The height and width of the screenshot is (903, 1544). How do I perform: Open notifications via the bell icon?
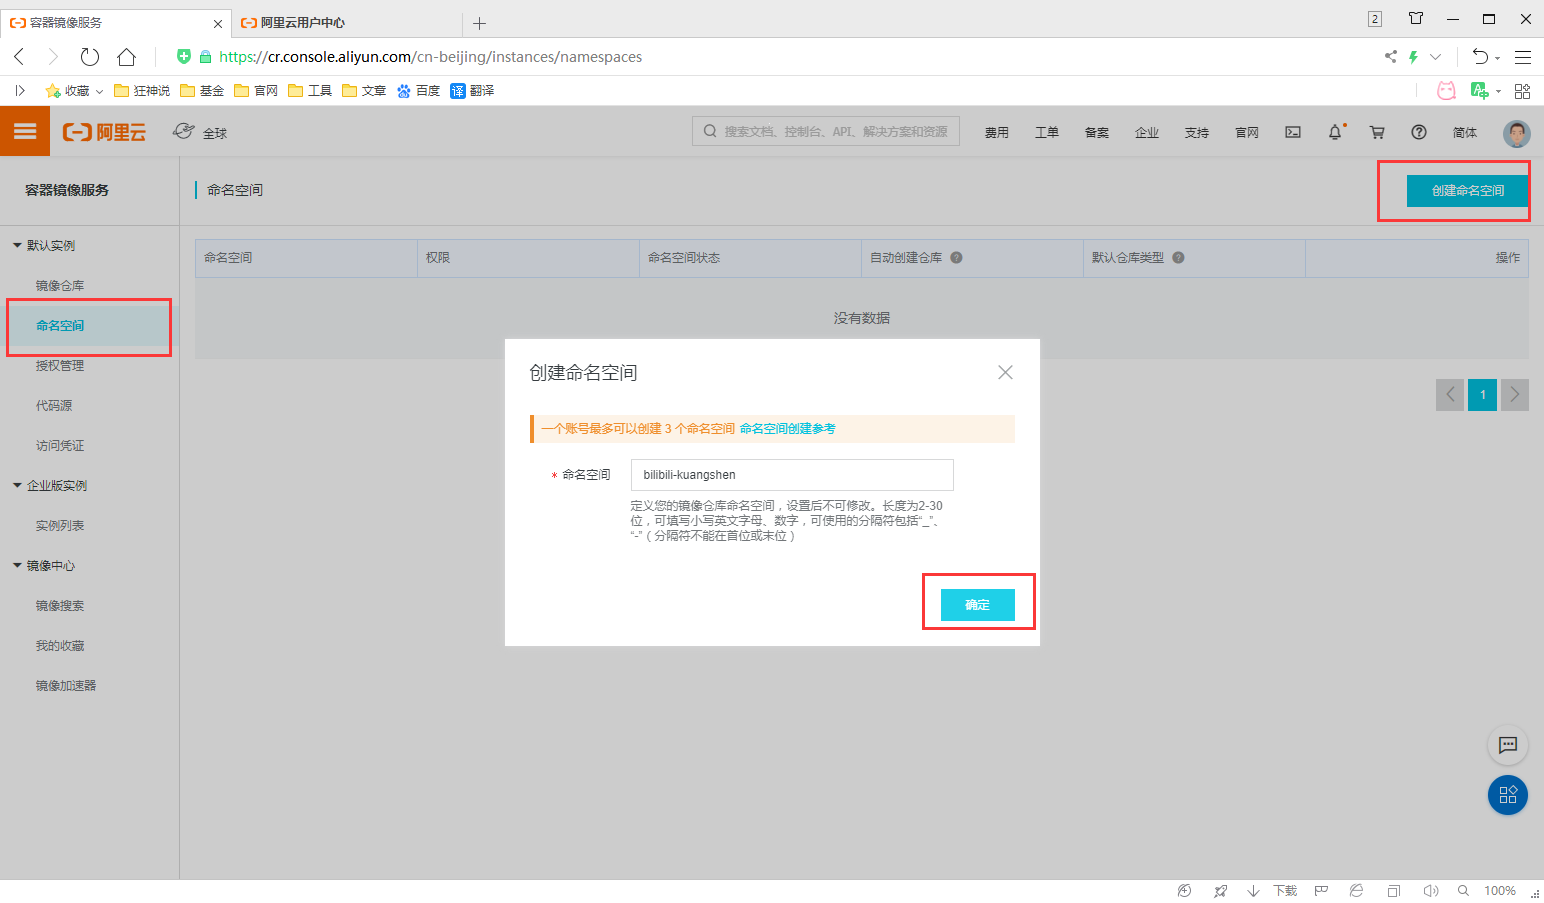(x=1334, y=131)
